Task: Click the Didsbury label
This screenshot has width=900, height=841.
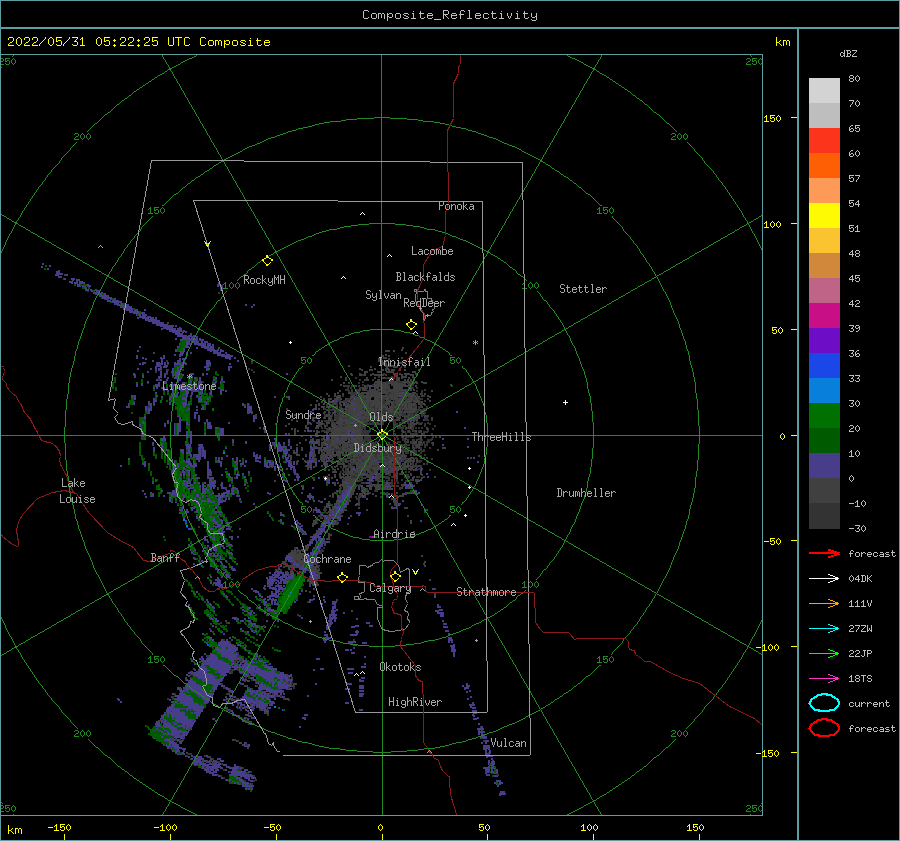Action: click(x=377, y=448)
